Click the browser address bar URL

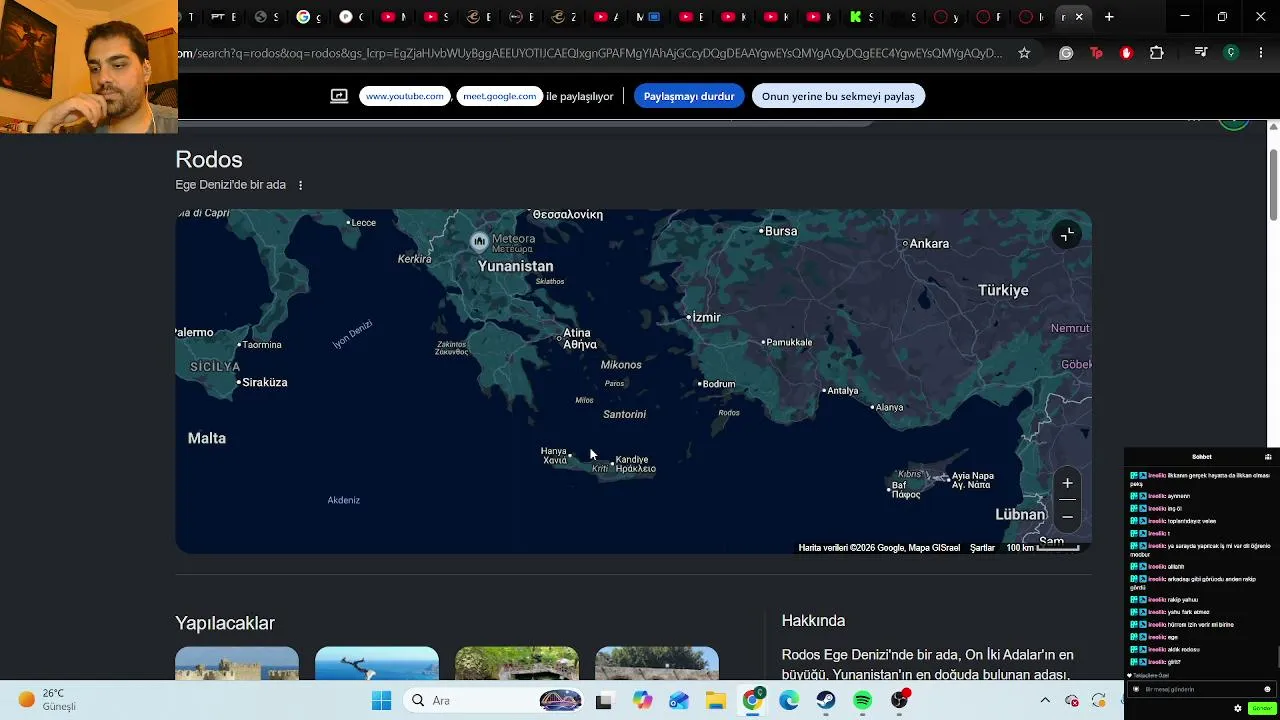[x=590, y=53]
